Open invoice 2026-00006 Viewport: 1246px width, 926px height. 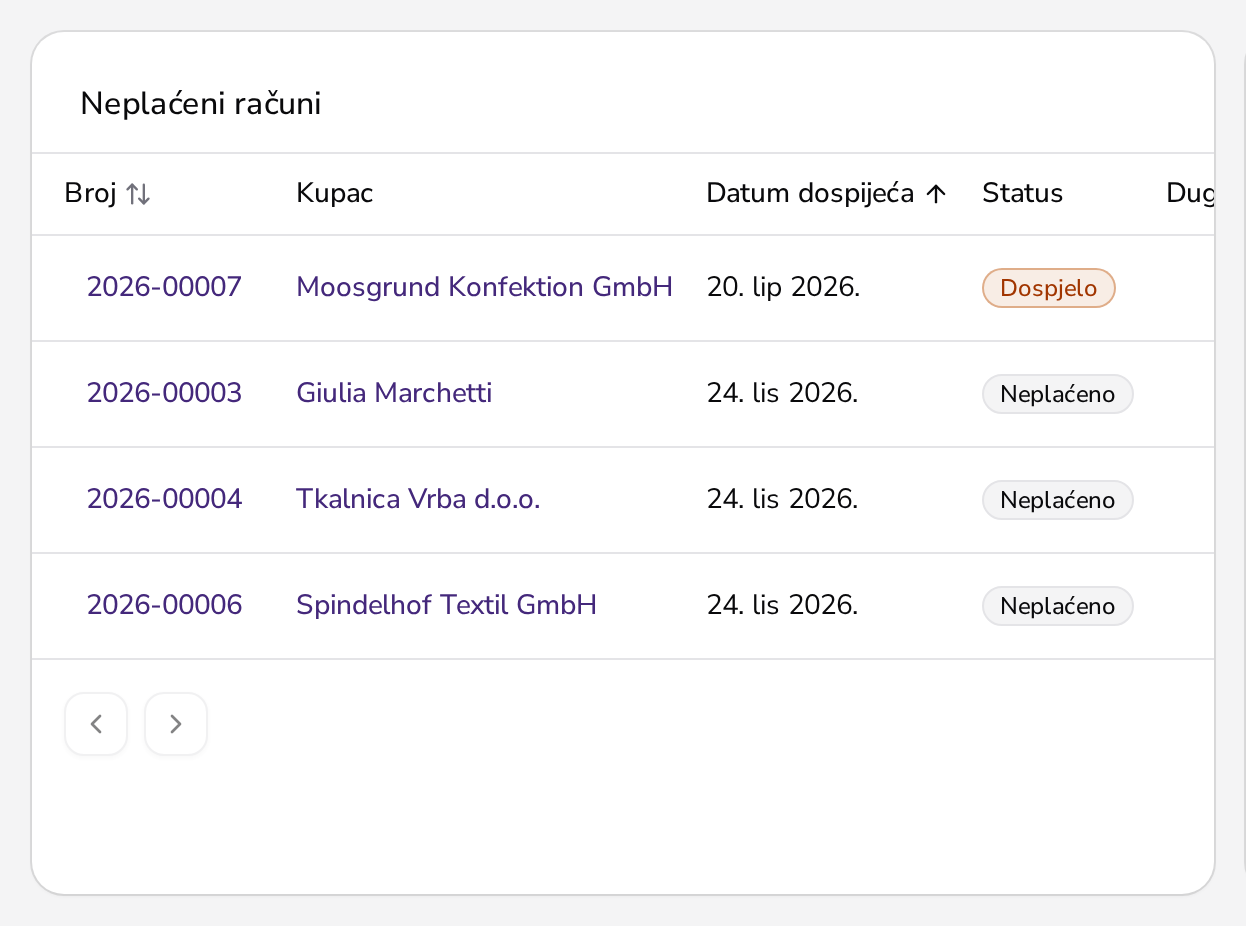164,606
